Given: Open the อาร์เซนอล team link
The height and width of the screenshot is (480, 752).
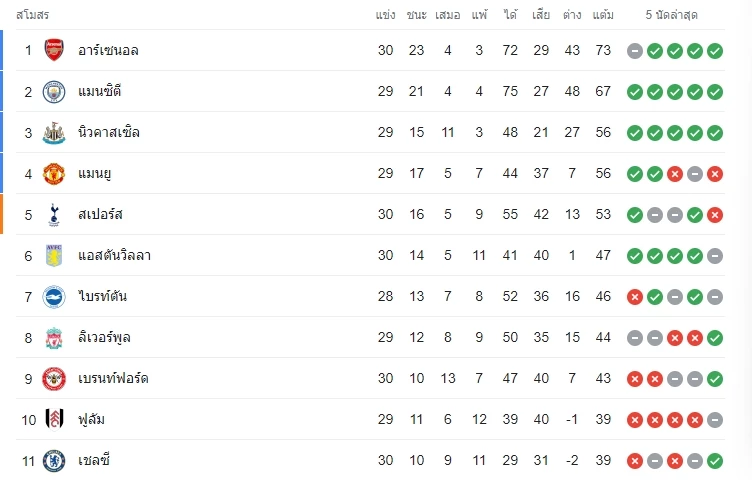Looking at the screenshot, I should tap(108, 50).
